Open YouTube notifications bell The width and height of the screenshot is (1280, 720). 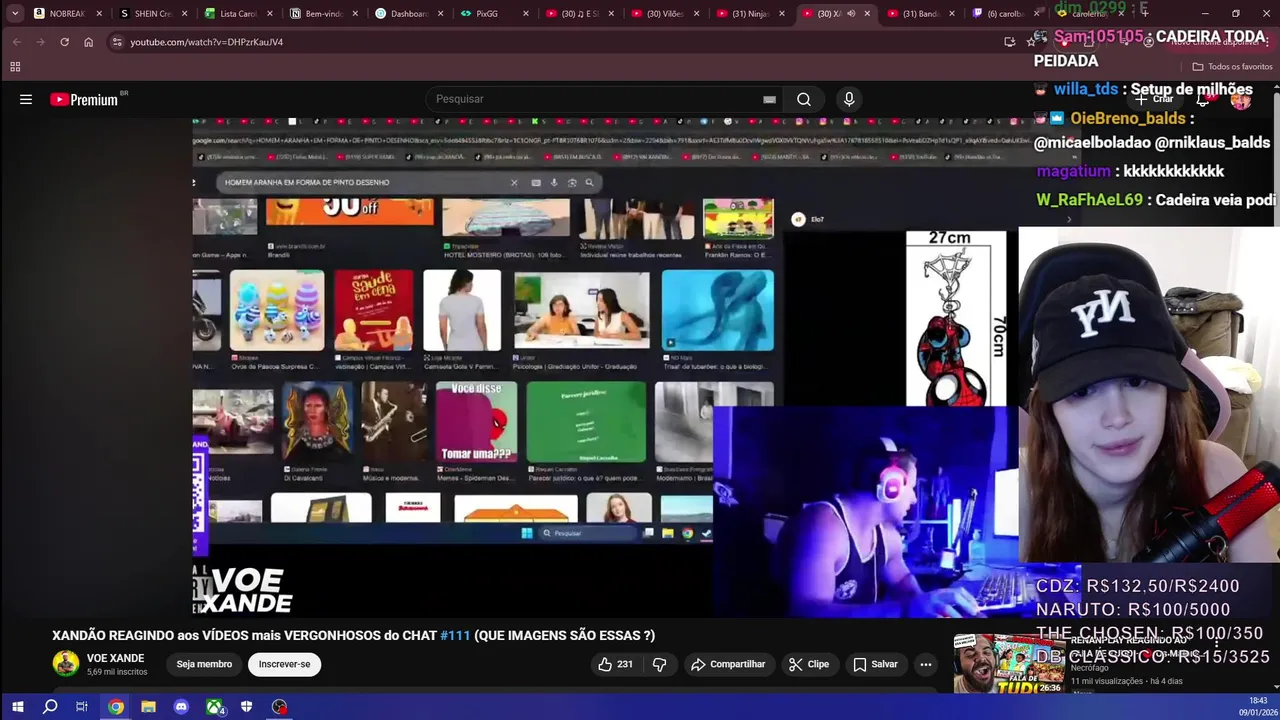[1204, 99]
